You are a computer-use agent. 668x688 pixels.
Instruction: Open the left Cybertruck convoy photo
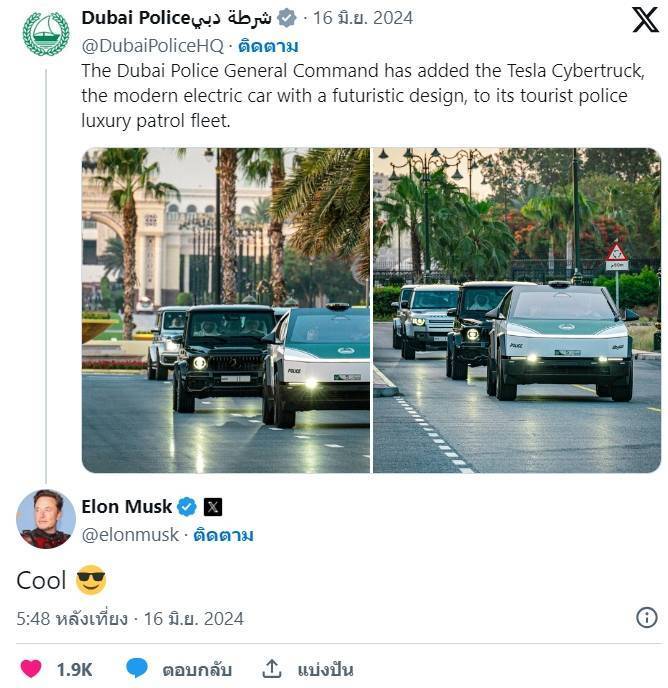coord(225,310)
